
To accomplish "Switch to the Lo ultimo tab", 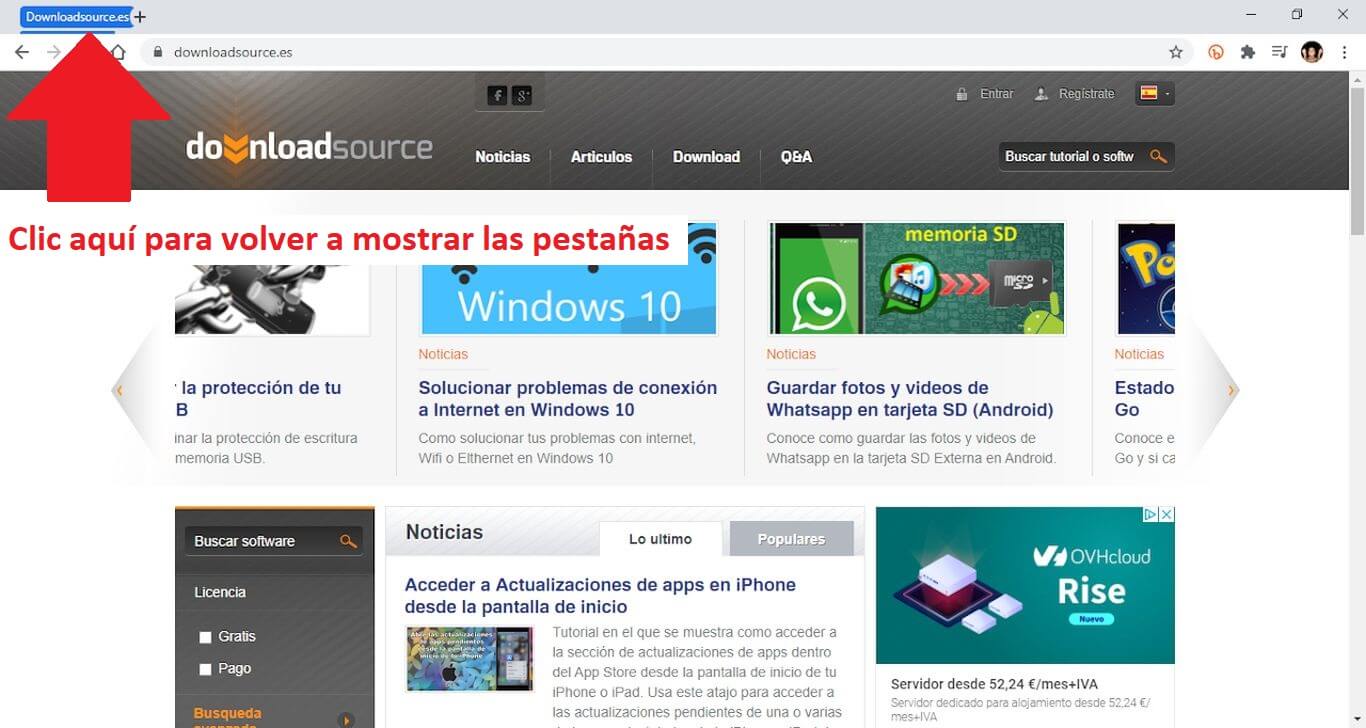I will 660,539.
